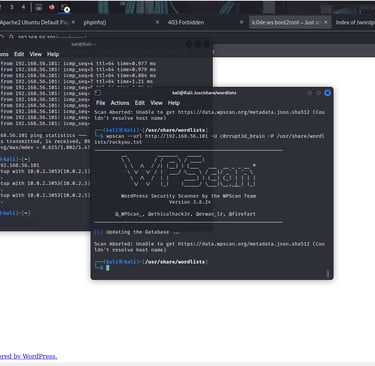This screenshot has width=375, height=366.
Task: Switch to workspace 4 in the panel
Action: (x=23, y=7)
